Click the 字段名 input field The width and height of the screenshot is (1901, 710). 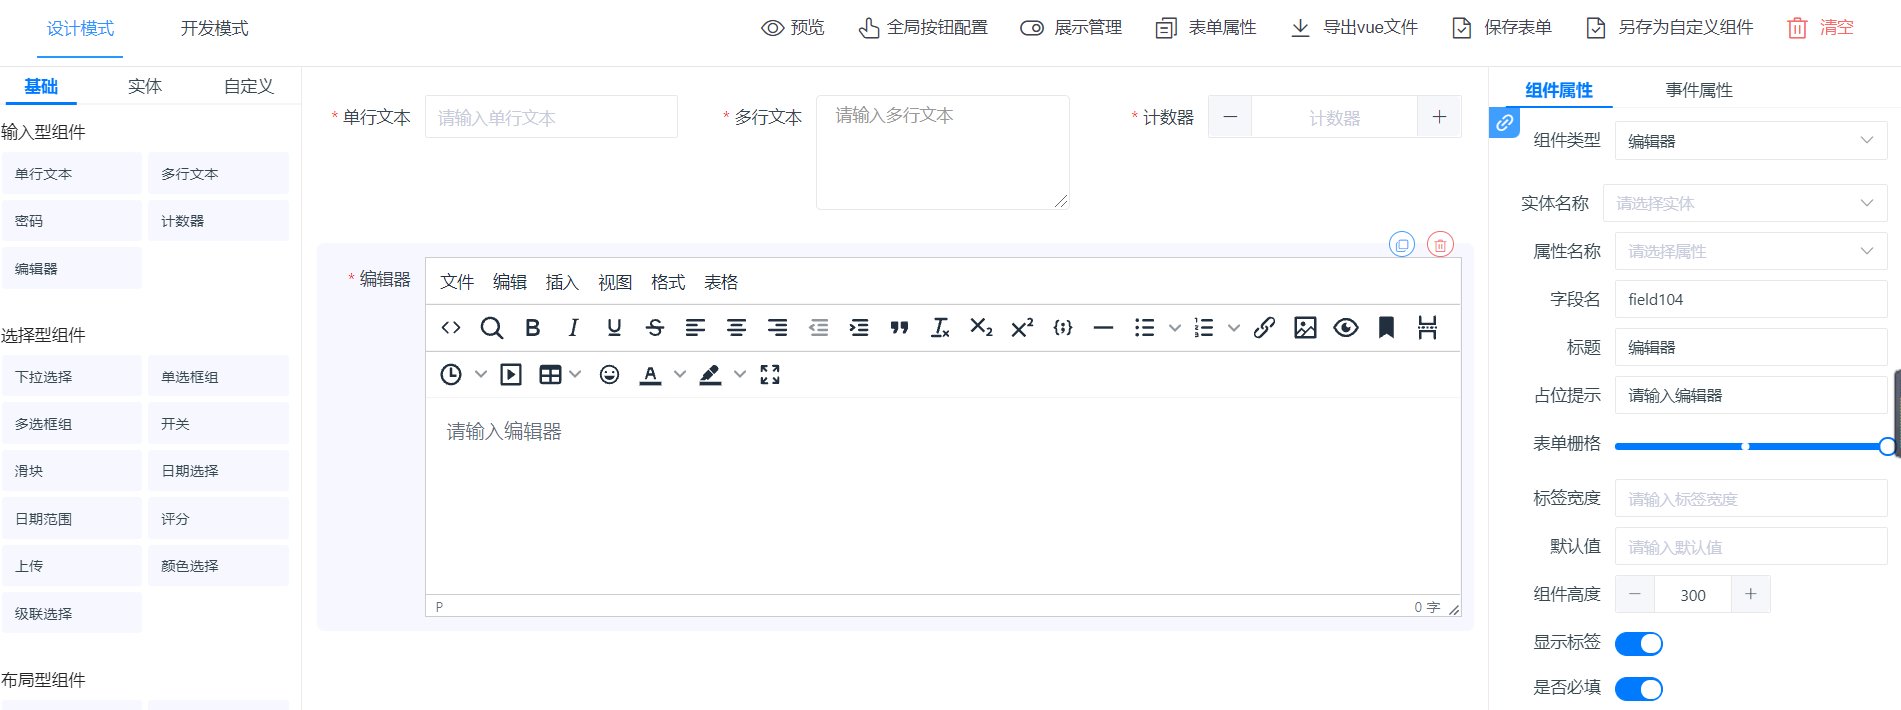click(x=1751, y=299)
